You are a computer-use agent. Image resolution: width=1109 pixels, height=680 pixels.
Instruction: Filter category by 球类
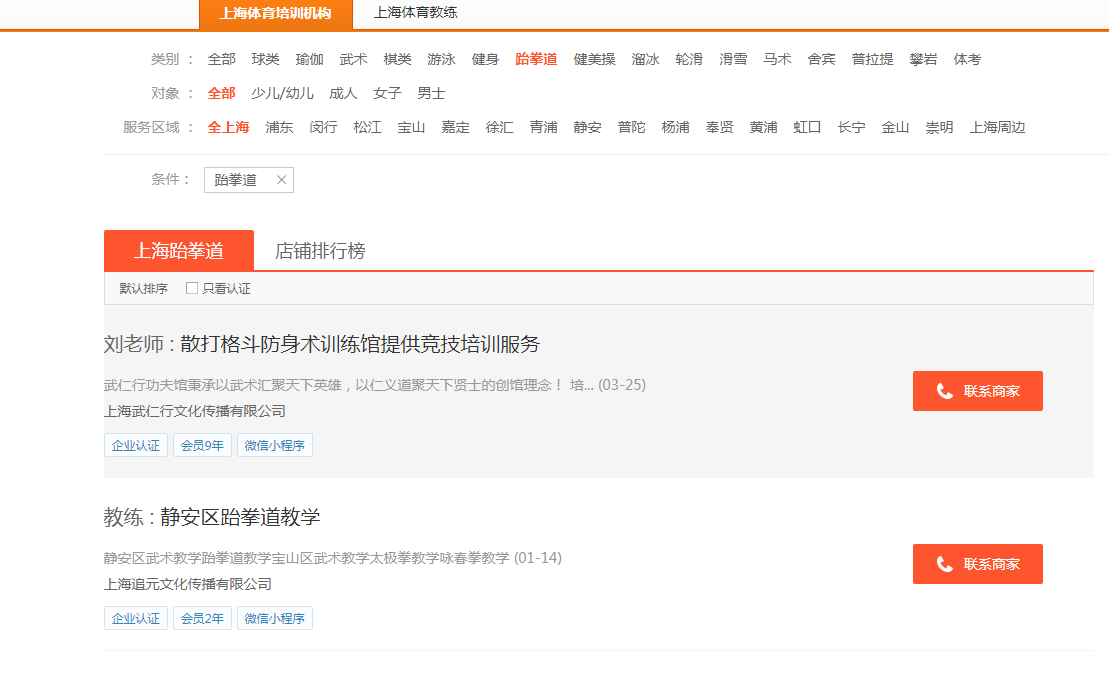pyautogui.click(x=265, y=59)
